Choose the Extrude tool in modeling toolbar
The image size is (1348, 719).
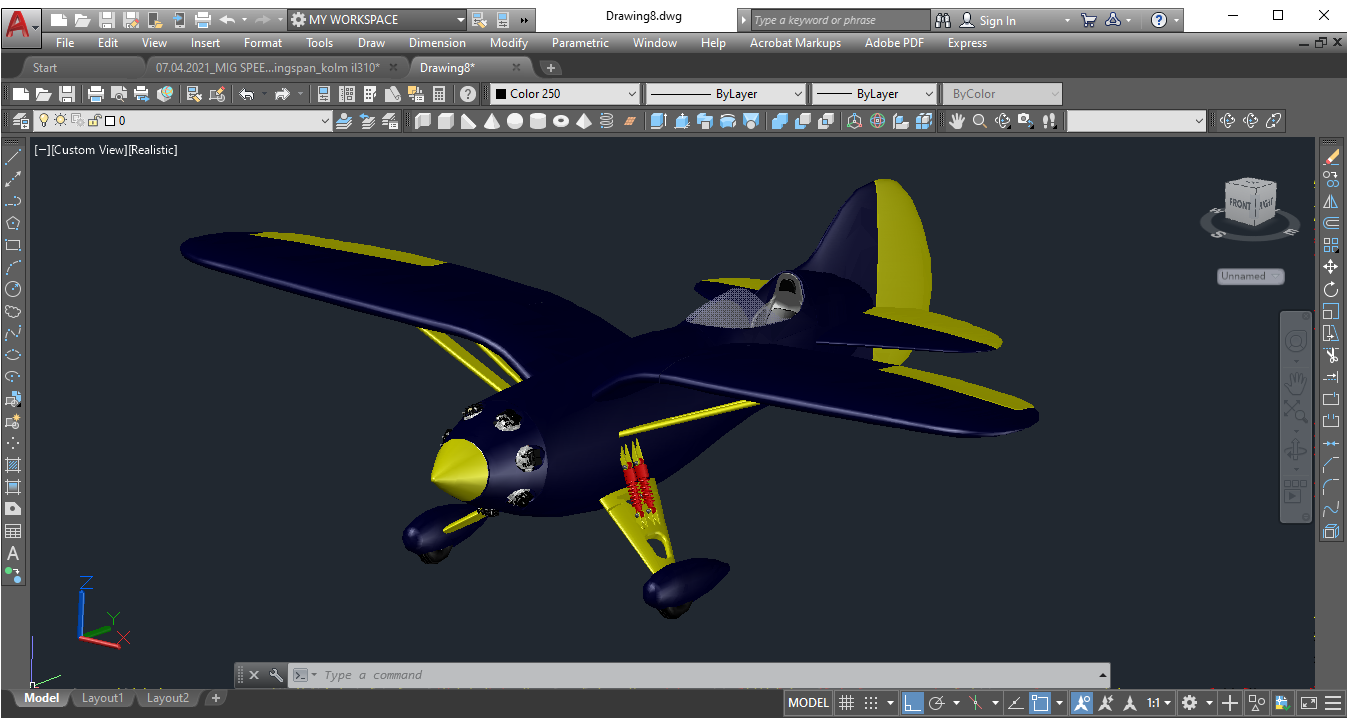(658, 121)
